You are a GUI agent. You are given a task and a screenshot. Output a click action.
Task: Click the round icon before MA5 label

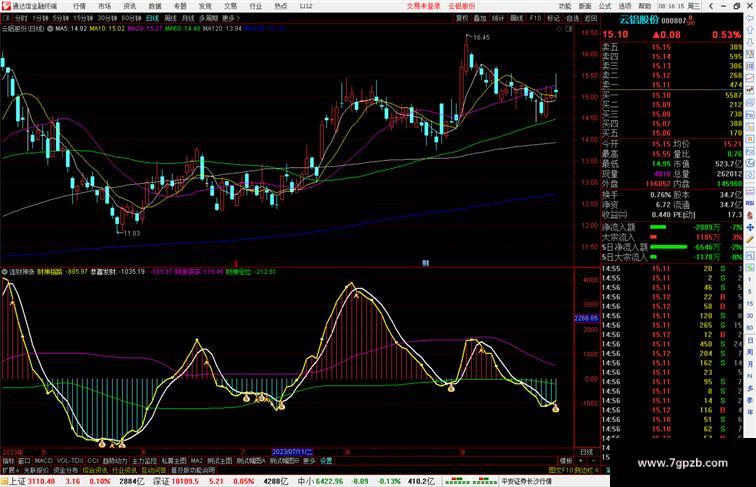[50, 29]
